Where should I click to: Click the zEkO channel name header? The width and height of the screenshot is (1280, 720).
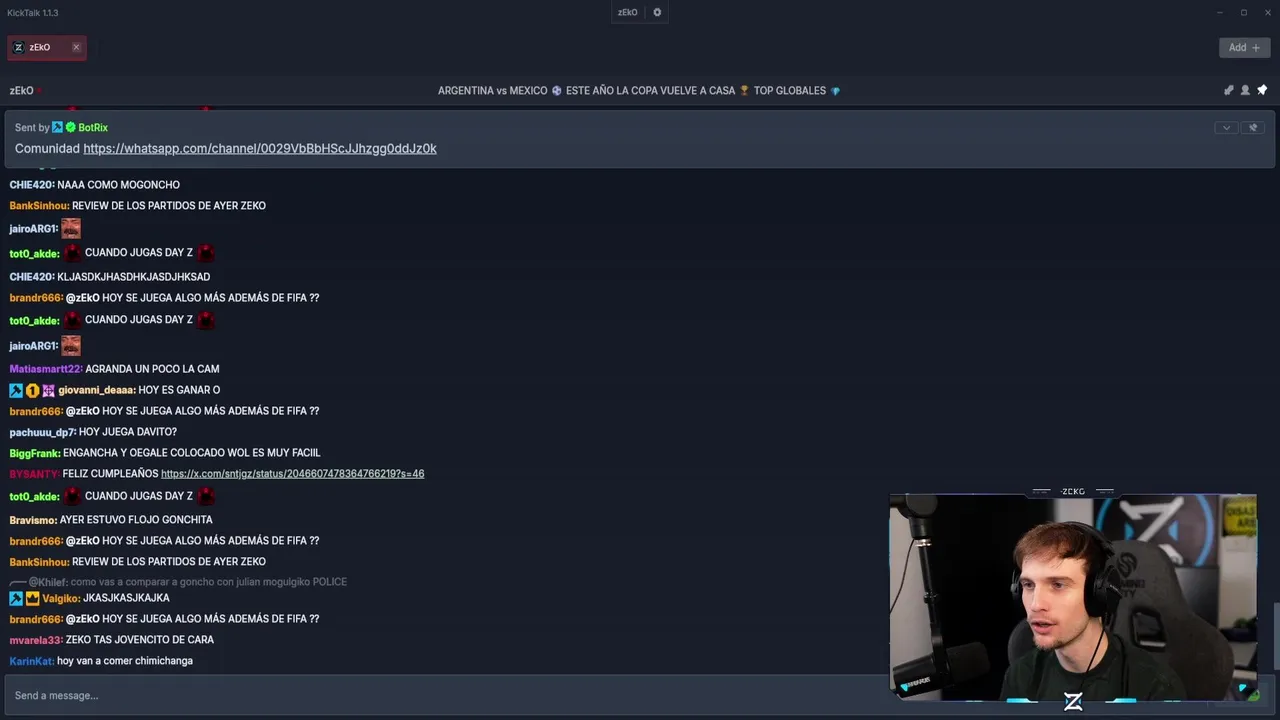point(22,90)
